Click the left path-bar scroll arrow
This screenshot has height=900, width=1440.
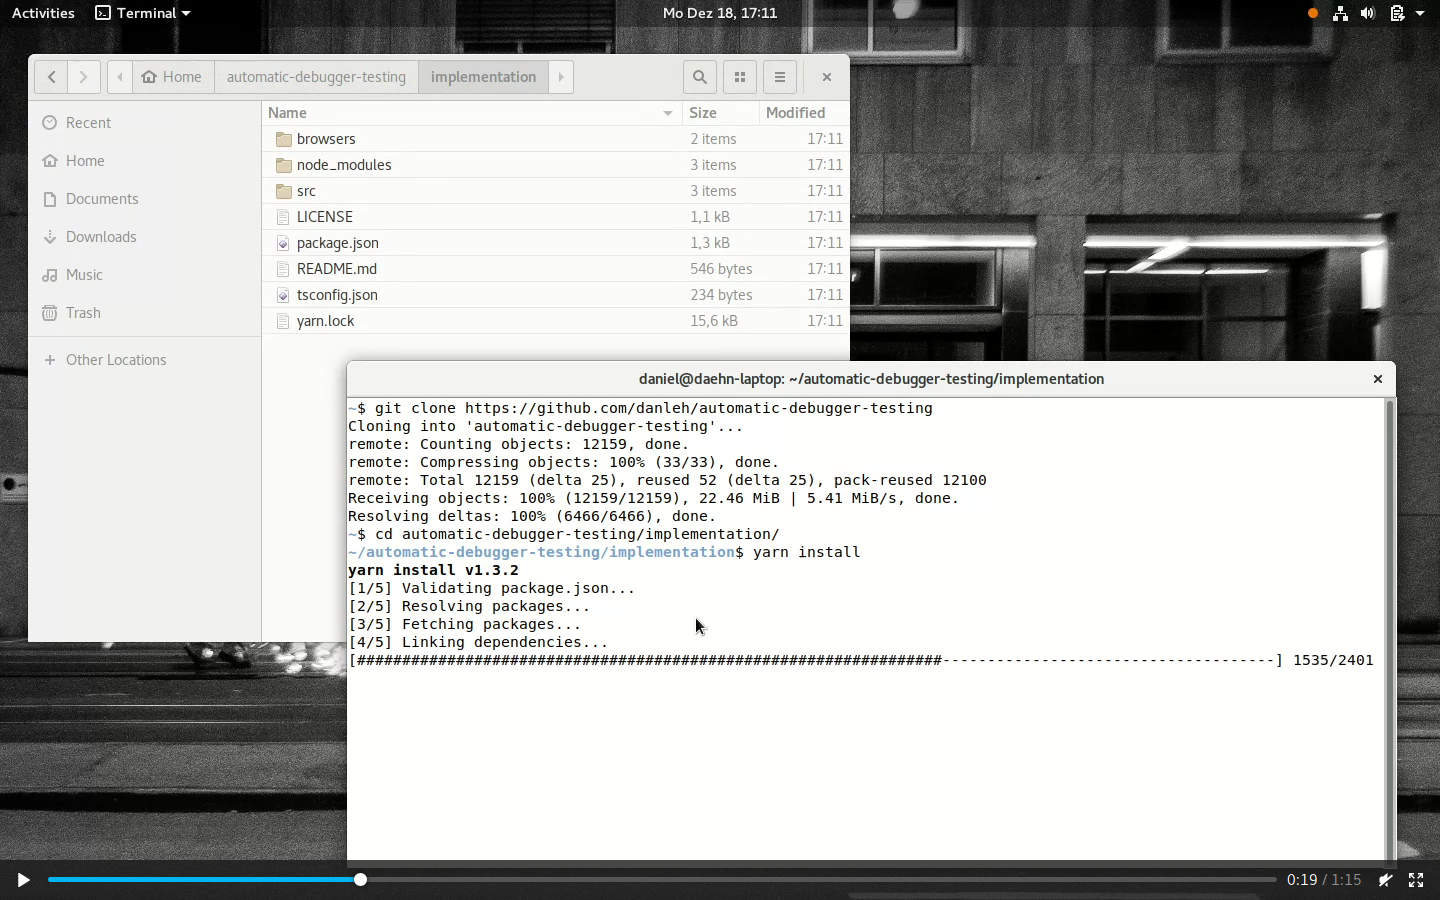pos(119,77)
